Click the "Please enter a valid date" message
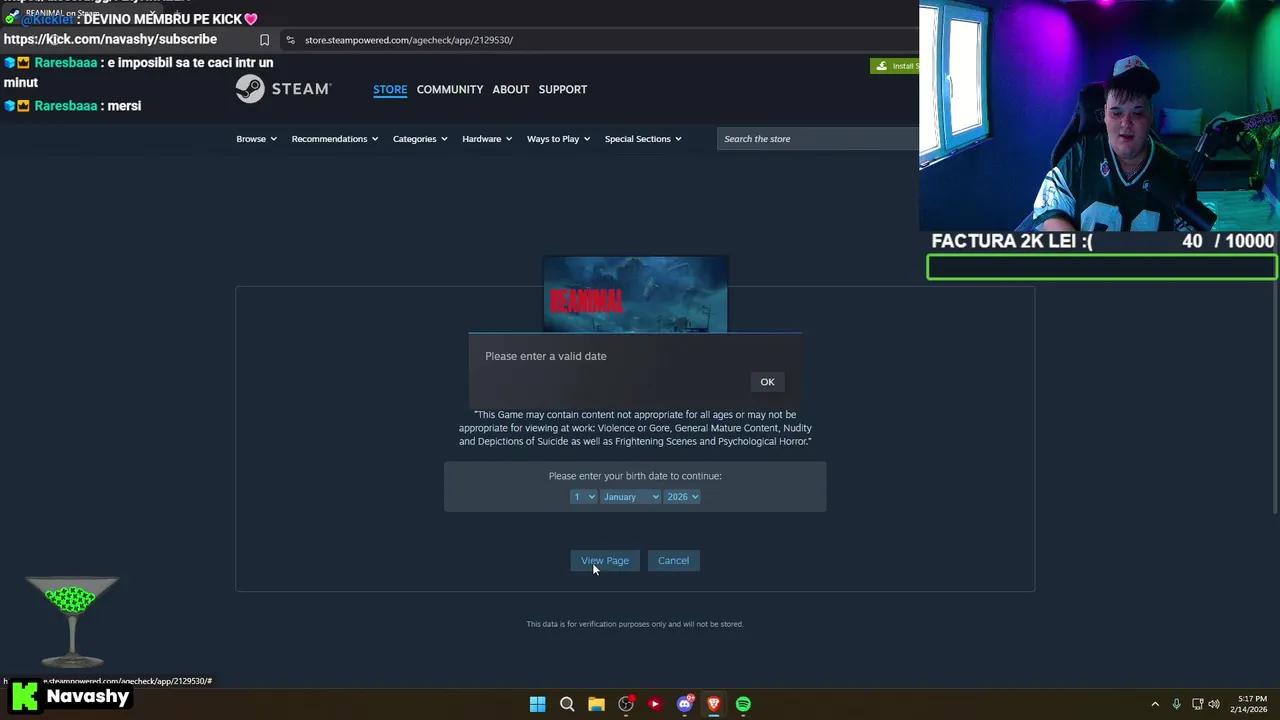1280x720 pixels. click(x=546, y=356)
